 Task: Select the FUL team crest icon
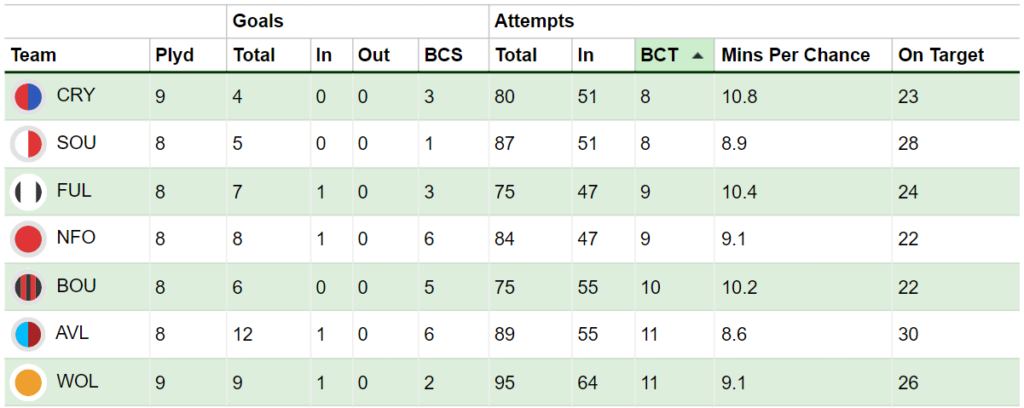coord(28,192)
